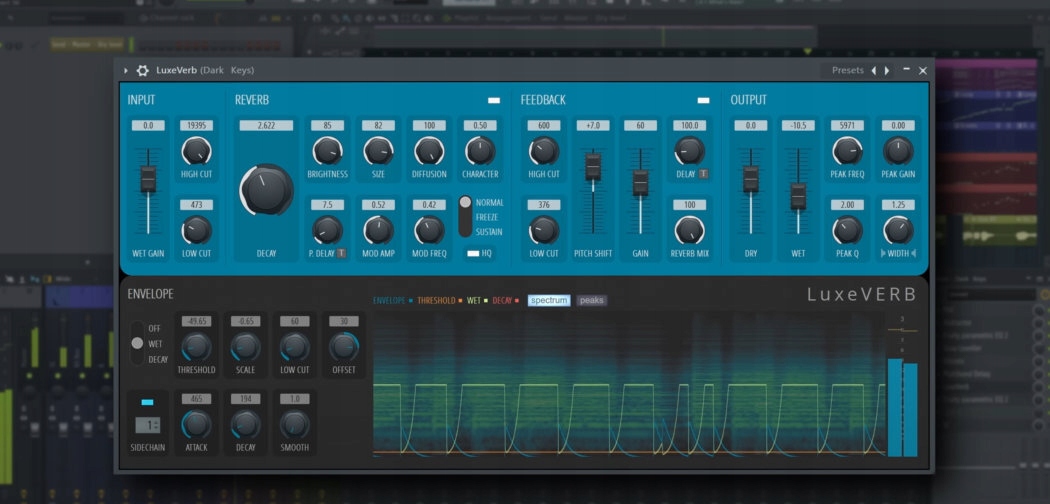
Task: Click the ENVELOPE section LOW CUT knob
Action: [295, 347]
